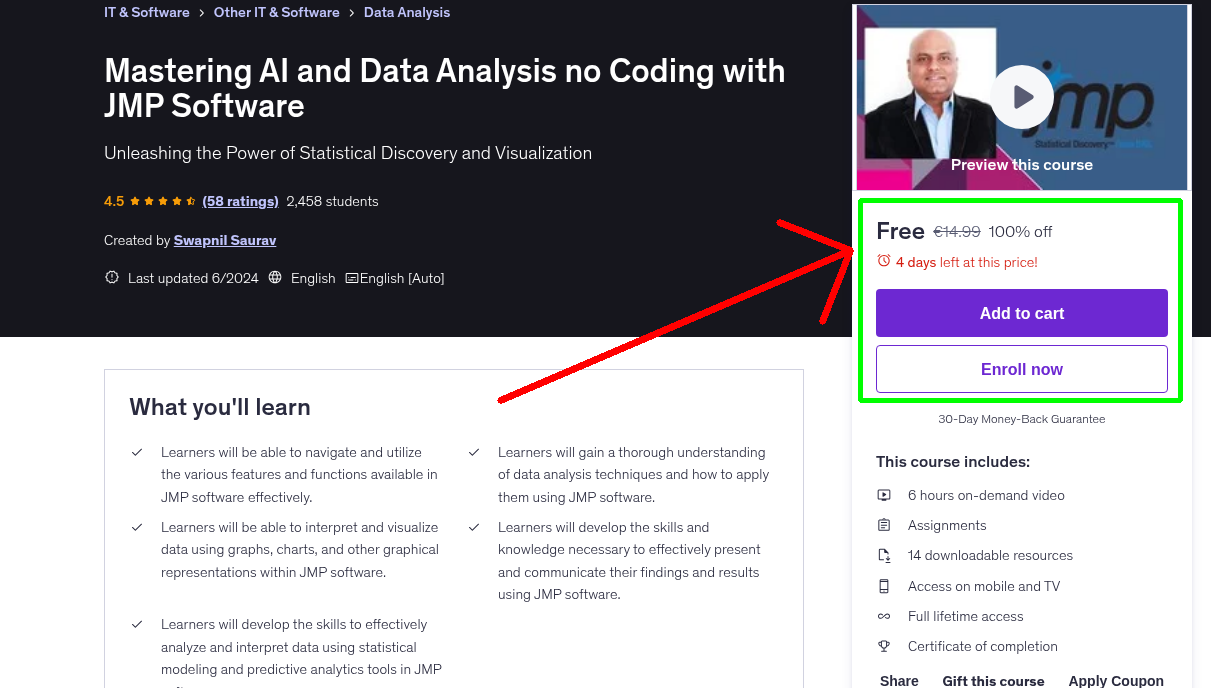The height and width of the screenshot is (688, 1211).
Task: View the 58 ratings details
Action: click(x=240, y=201)
